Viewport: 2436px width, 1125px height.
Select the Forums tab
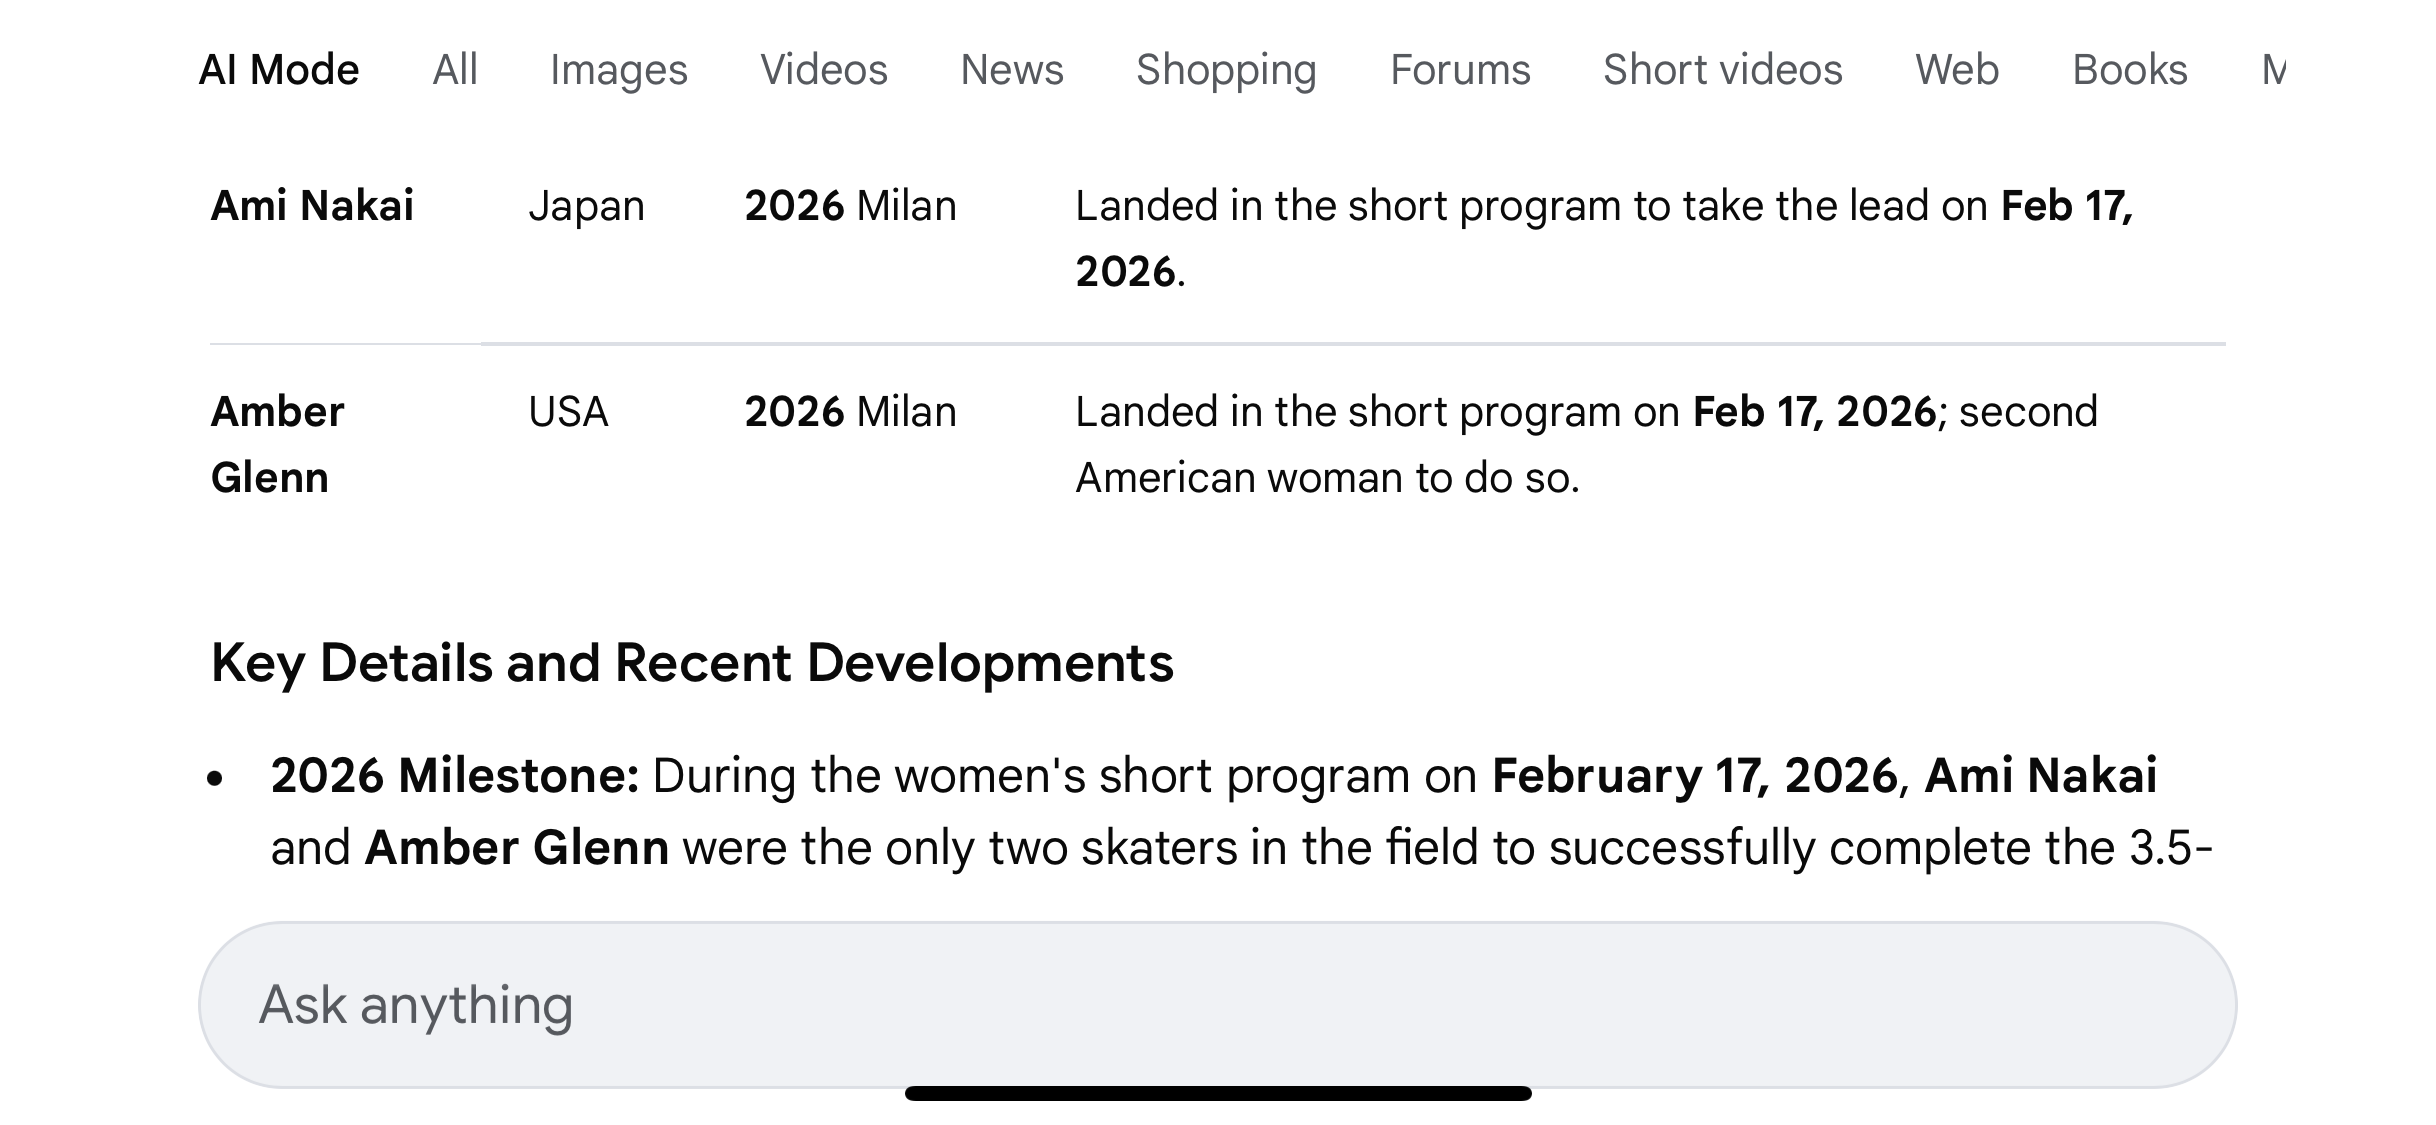point(1460,70)
